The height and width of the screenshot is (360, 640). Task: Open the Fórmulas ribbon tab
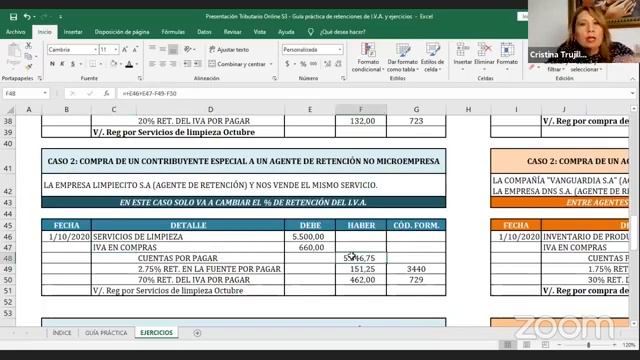tap(173, 32)
